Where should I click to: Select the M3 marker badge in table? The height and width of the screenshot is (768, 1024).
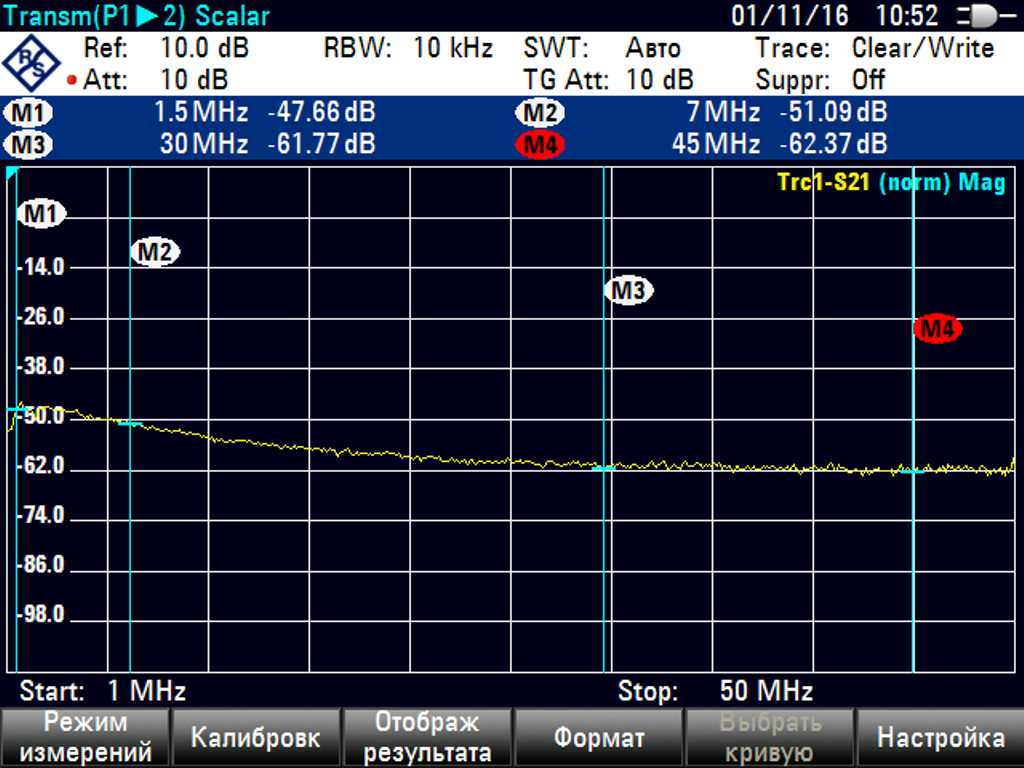29,145
